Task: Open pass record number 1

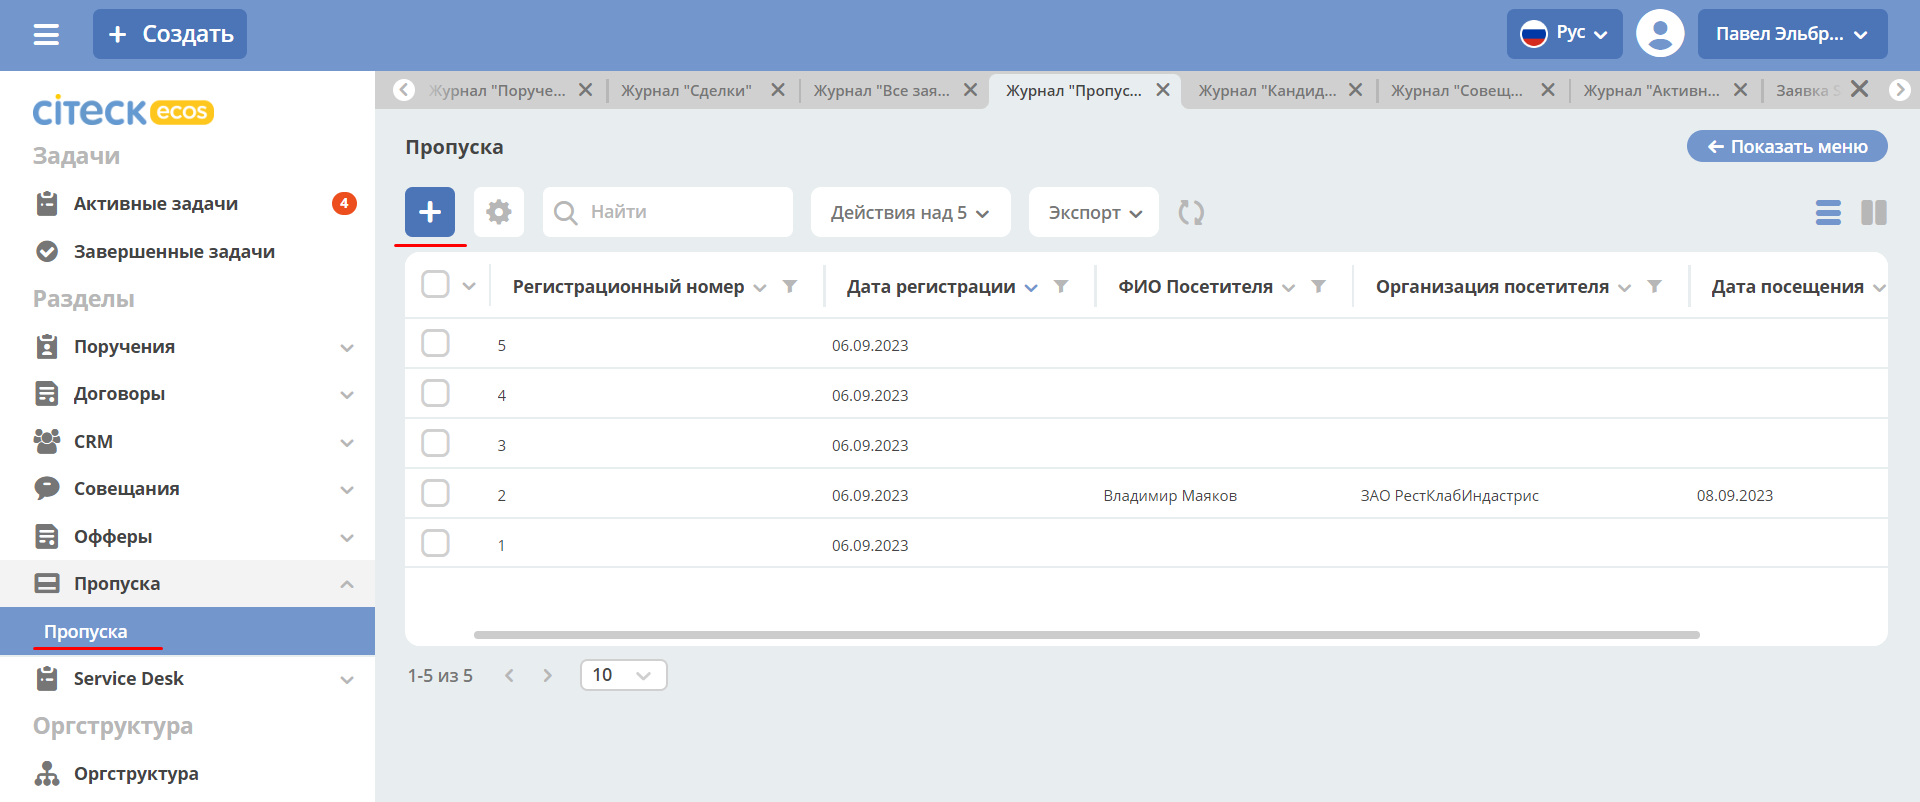Action: pos(501,545)
